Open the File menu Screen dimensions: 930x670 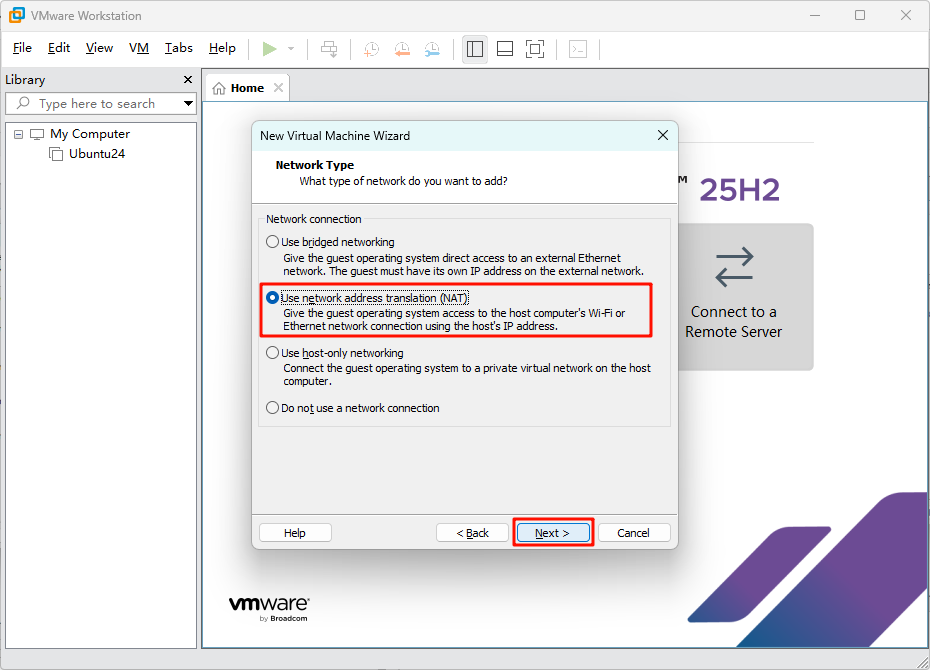click(x=23, y=48)
